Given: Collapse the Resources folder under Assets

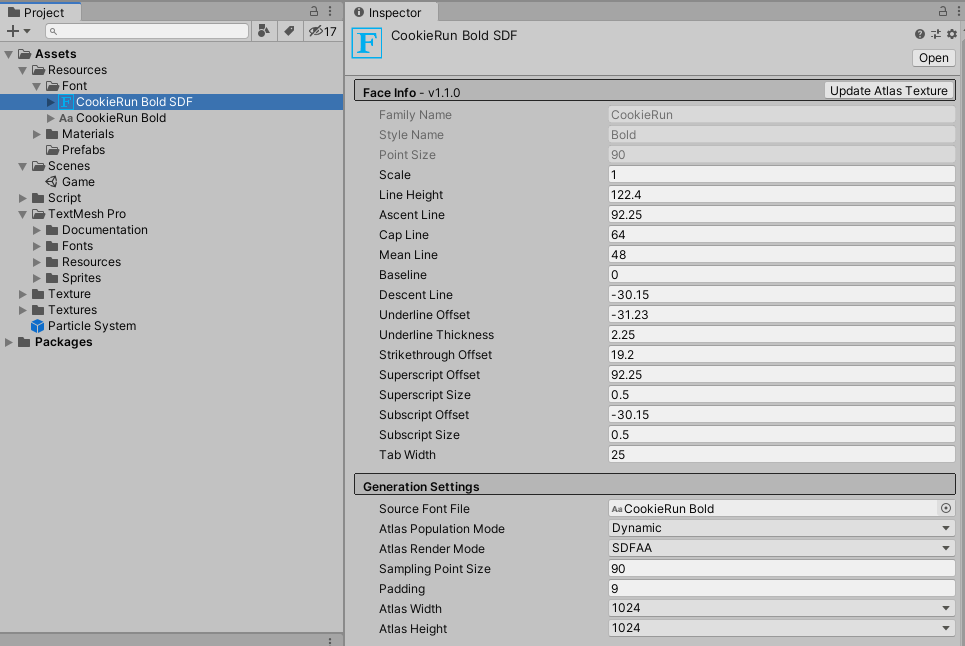Looking at the screenshot, I should (23, 70).
